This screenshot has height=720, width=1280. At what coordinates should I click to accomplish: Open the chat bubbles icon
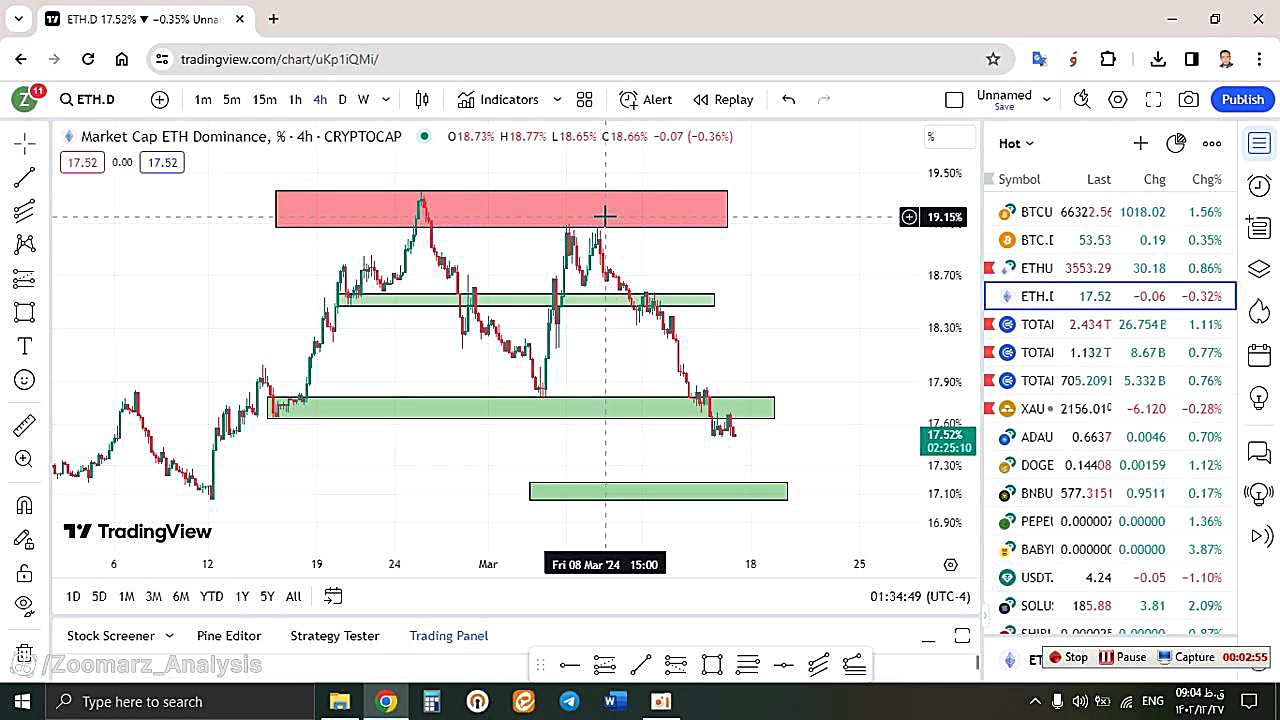(x=1259, y=453)
